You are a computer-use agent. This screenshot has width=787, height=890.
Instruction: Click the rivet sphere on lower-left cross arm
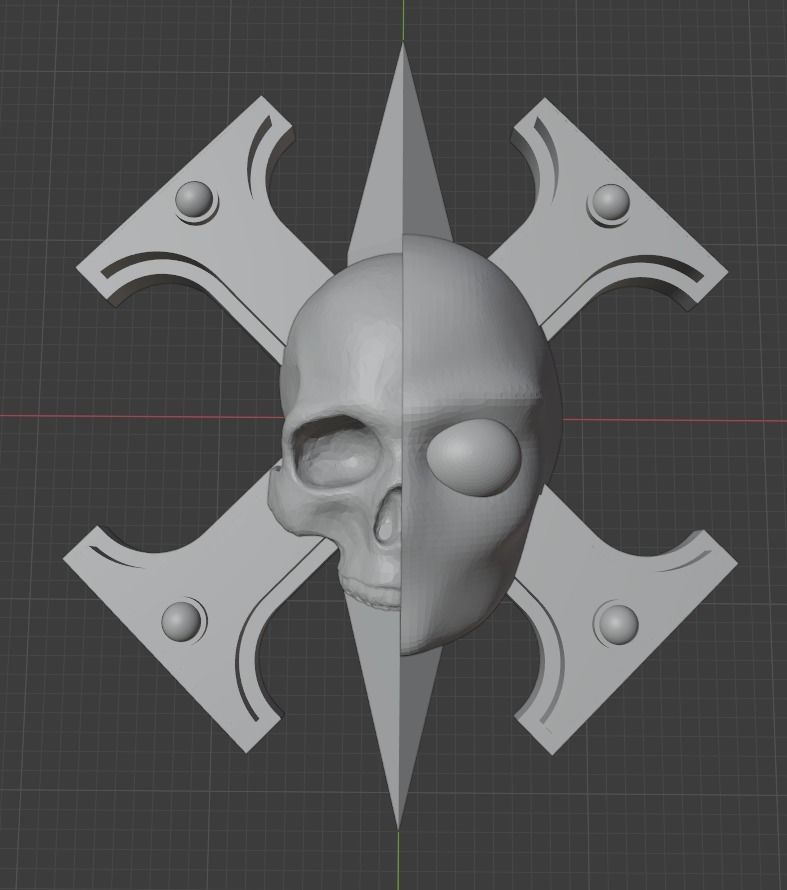pos(181,621)
